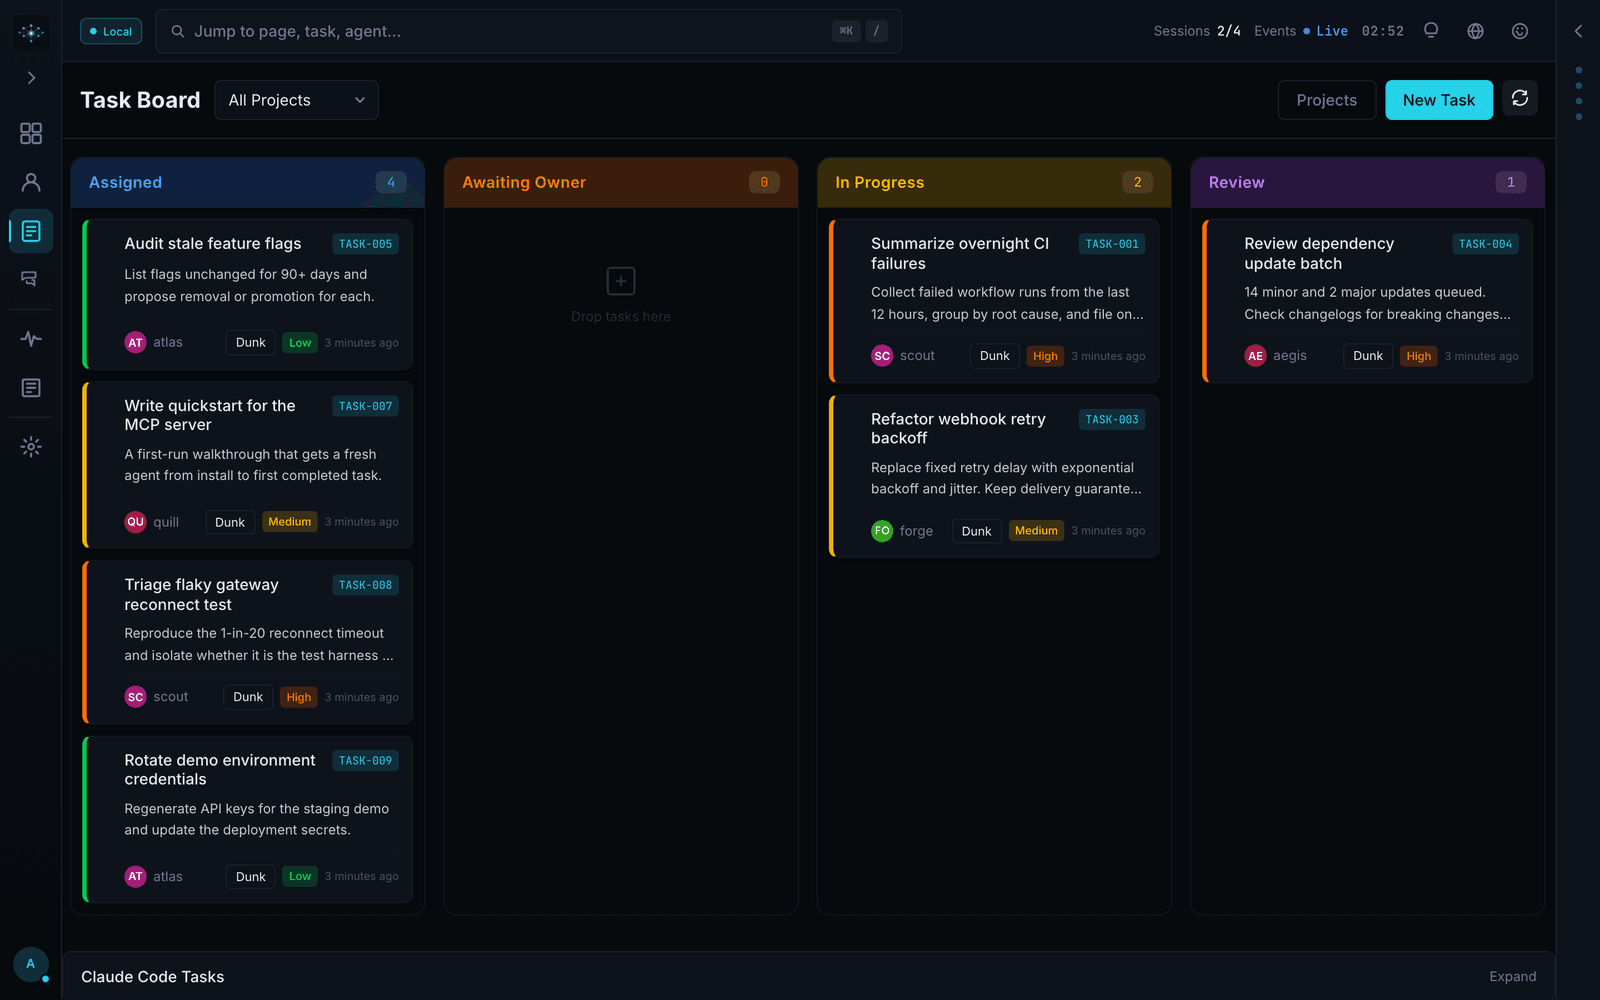Open the agents person icon in sidebar

[31, 182]
